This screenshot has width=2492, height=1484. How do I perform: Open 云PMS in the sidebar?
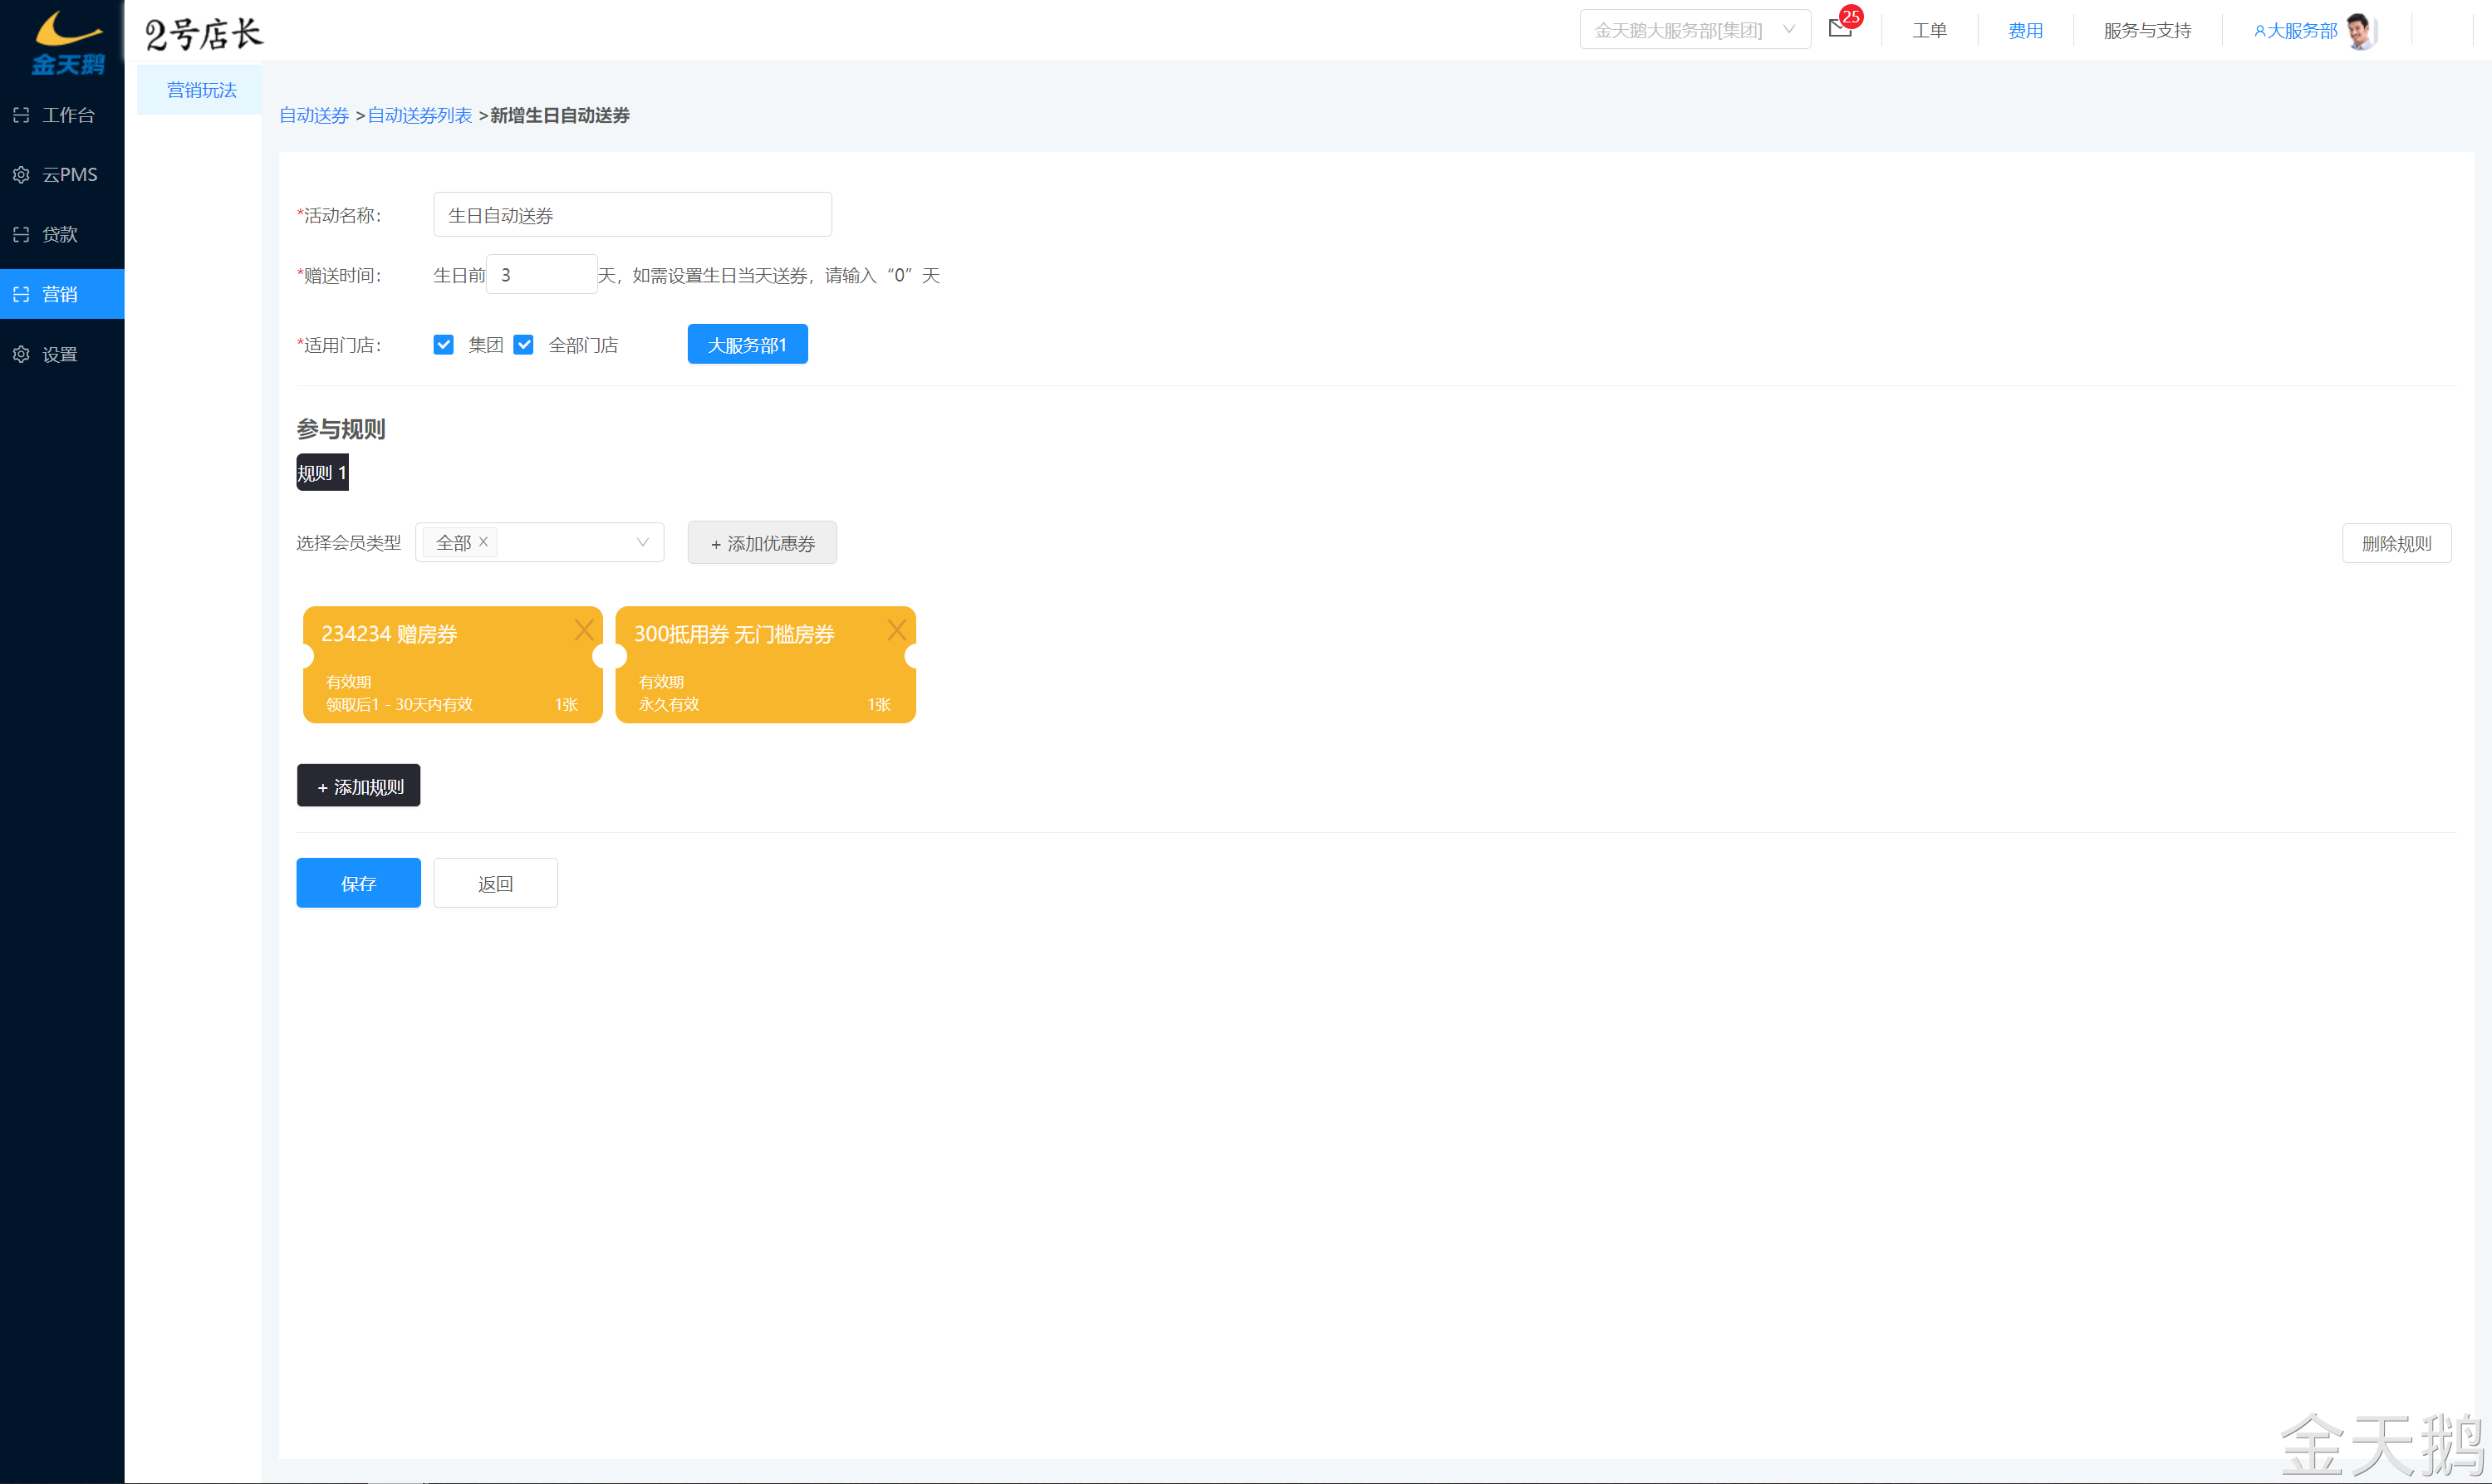[x=62, y=174]
